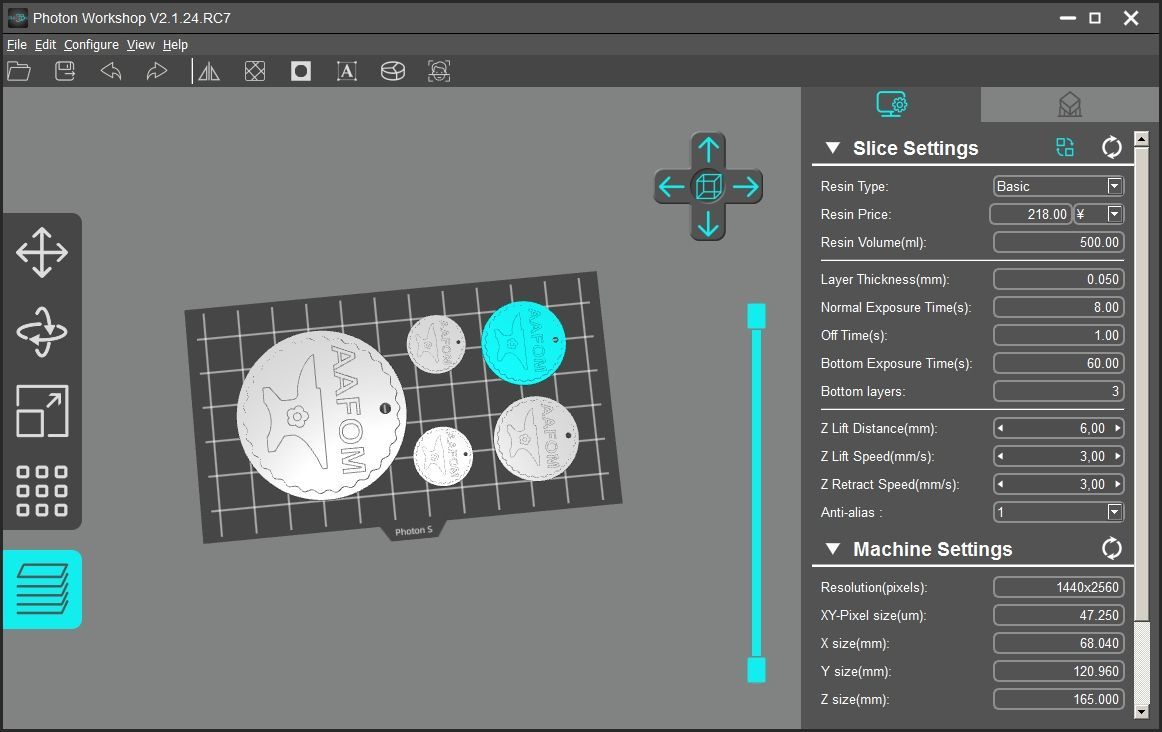Open the resin price currency dropdown
This screenshot has width=1162, height=732.
pos(1114,214)
